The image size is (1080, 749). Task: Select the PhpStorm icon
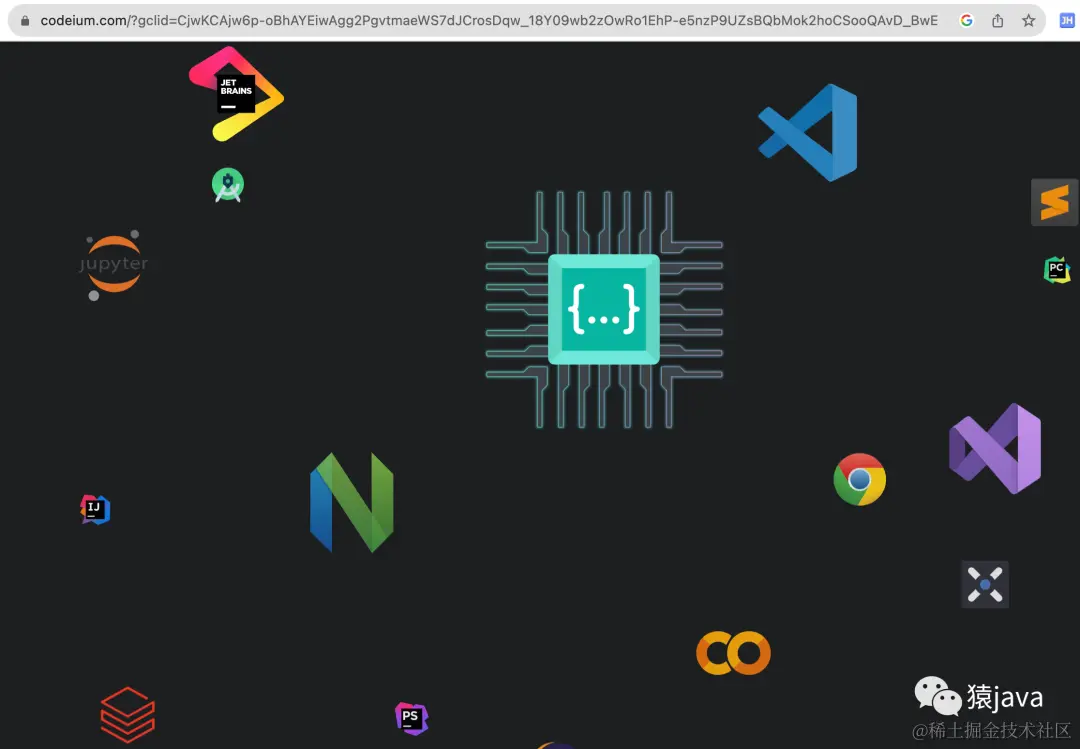coord(411,718)
